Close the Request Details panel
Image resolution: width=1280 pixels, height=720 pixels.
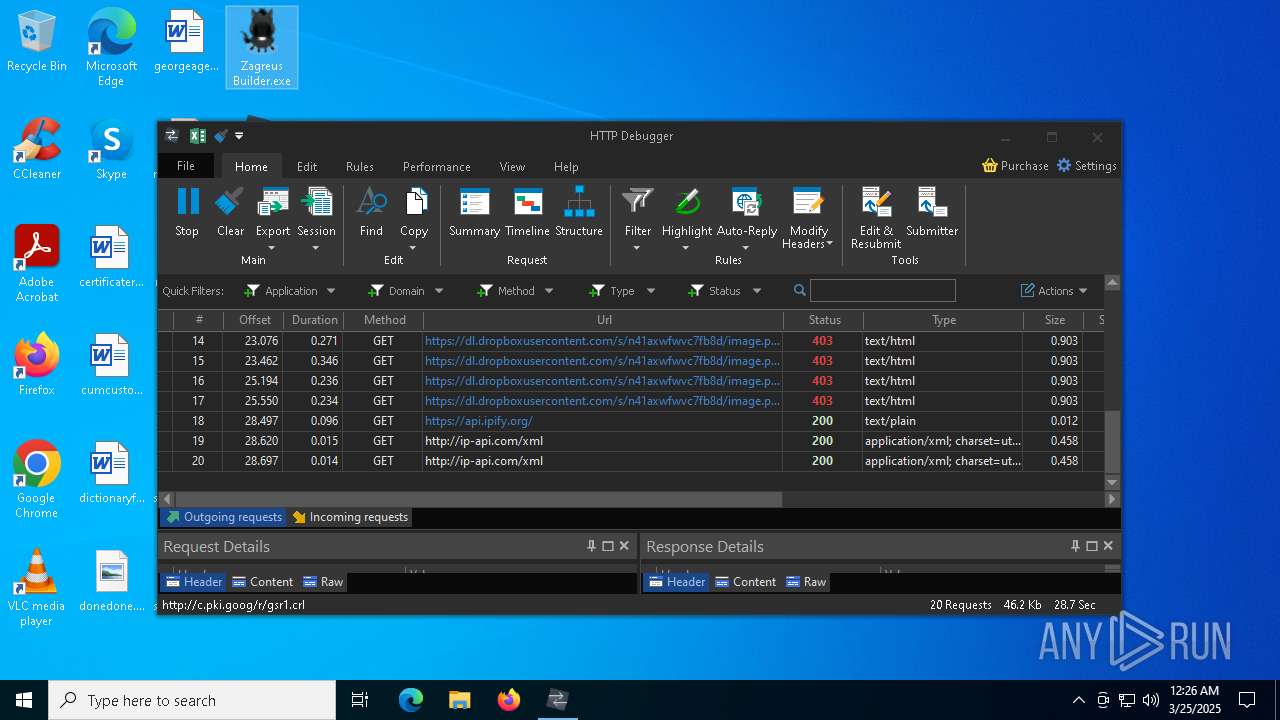click(624, 546)
